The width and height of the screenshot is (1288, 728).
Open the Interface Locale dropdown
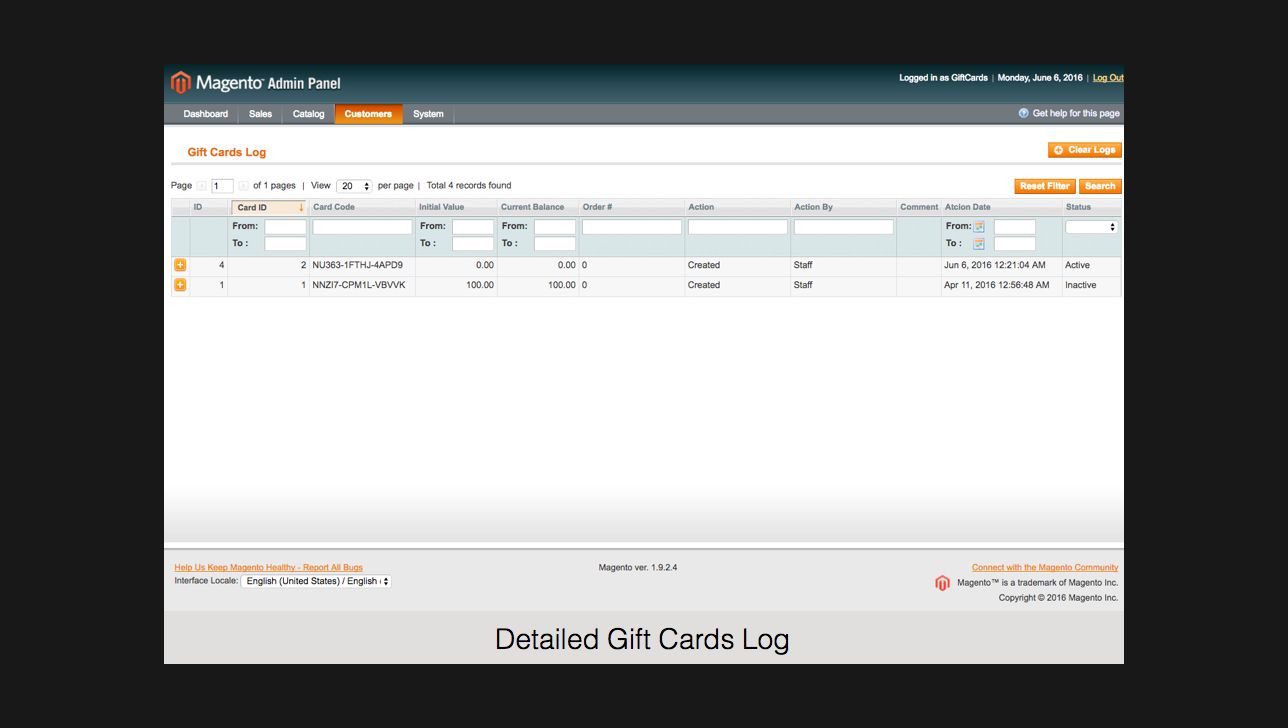click(x=316, y=581)
